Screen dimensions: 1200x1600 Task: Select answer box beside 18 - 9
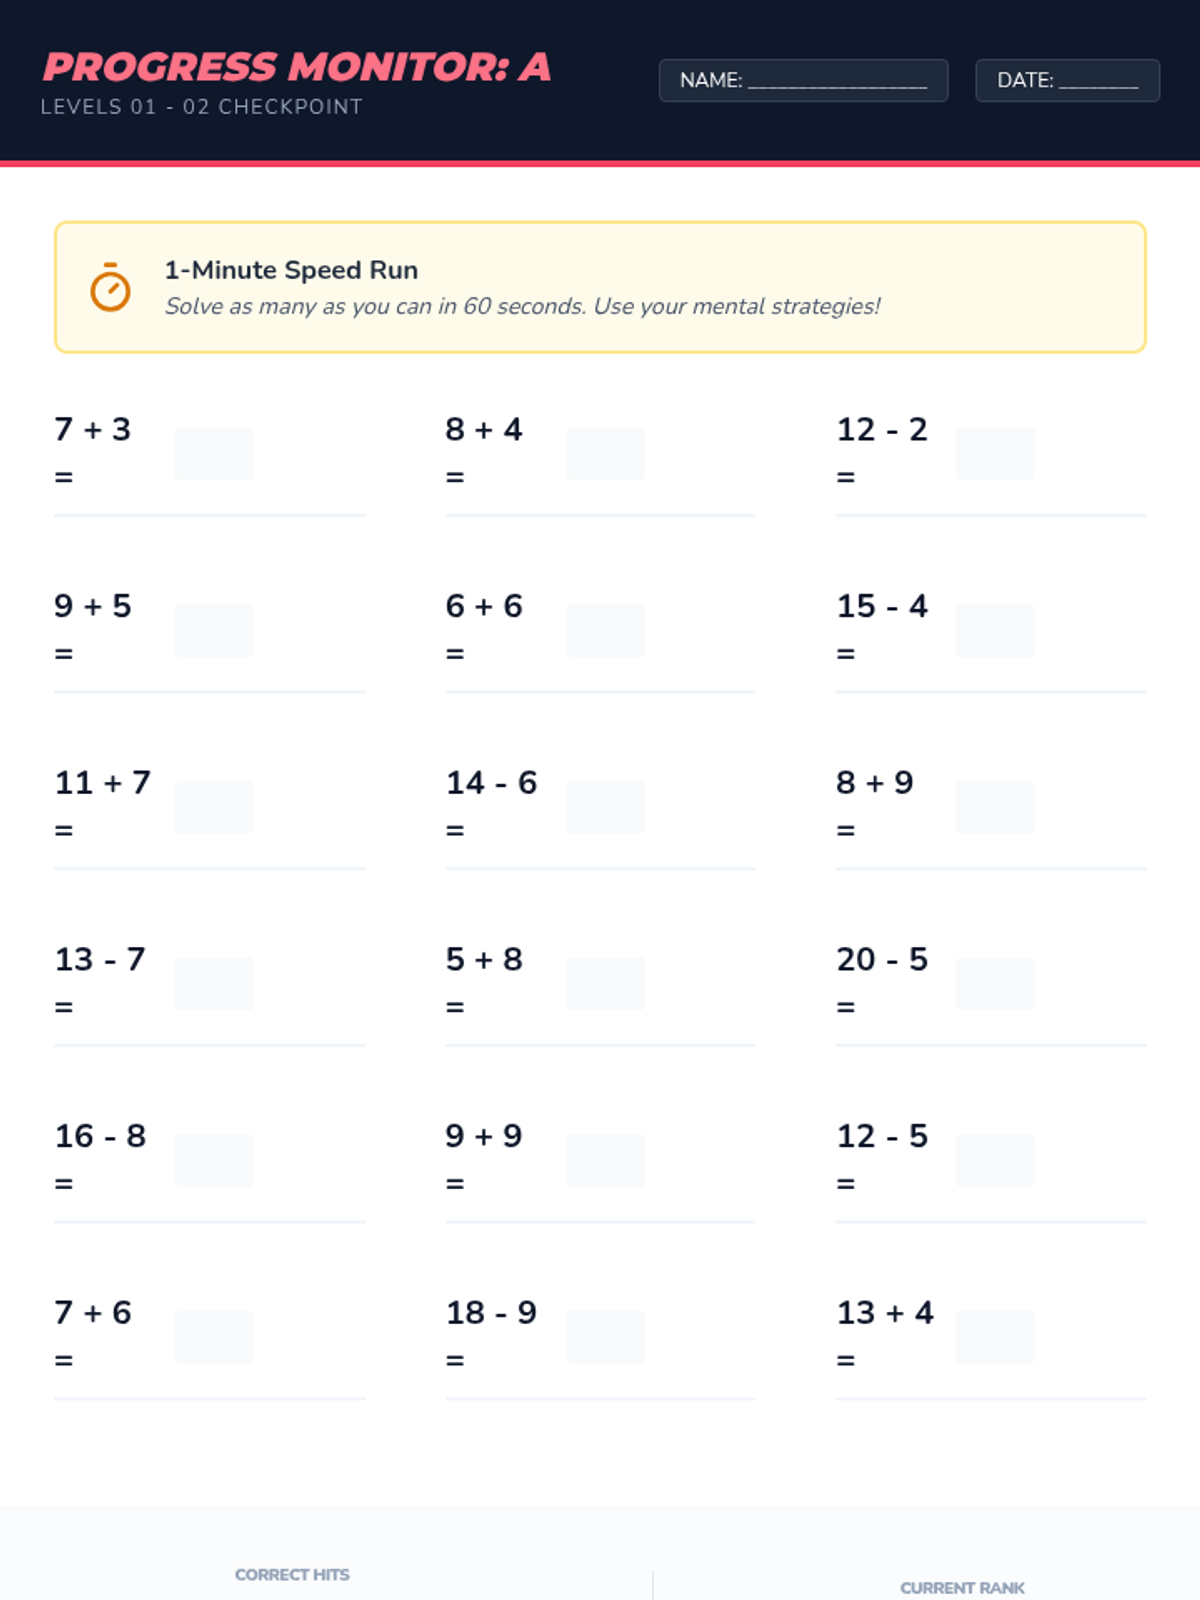click(605, 1337)
